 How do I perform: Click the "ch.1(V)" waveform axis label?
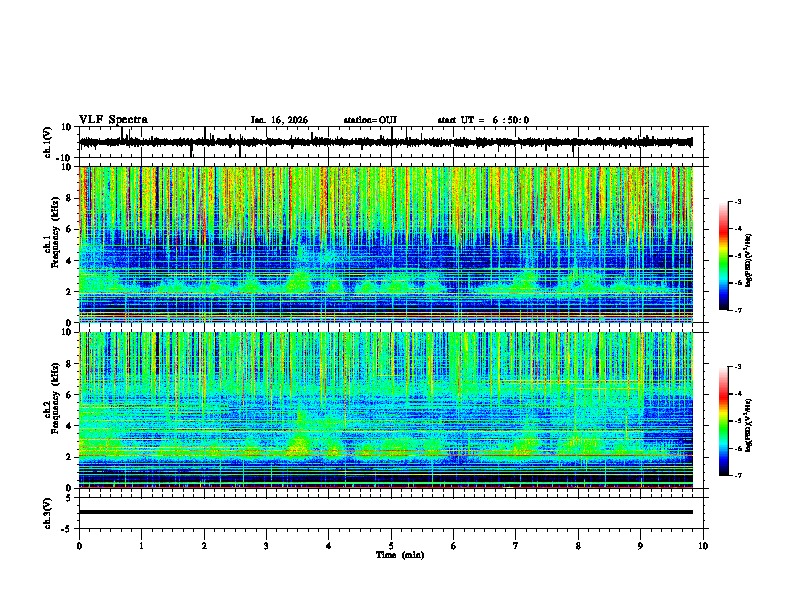click(x=48, y=142)
